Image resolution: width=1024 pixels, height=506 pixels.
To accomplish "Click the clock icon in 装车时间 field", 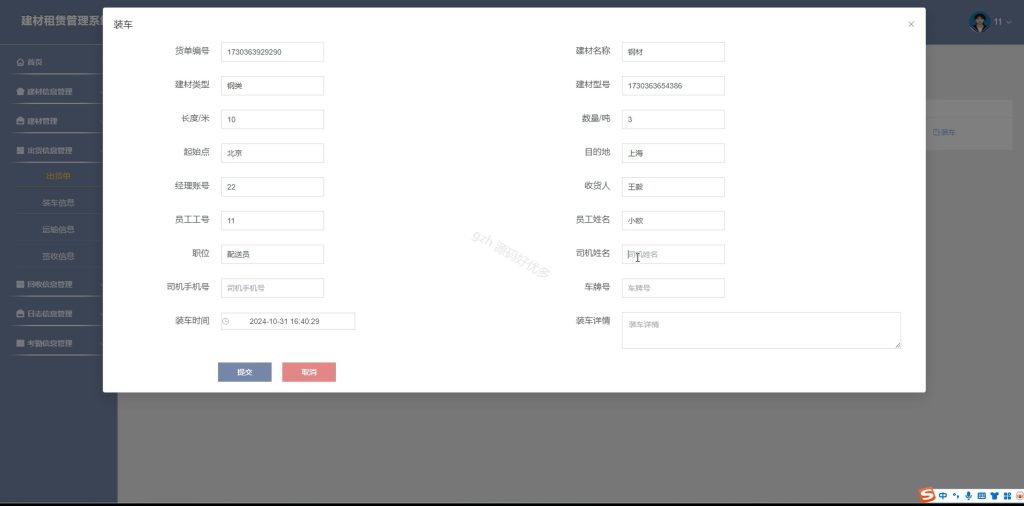I will [226, 321].
